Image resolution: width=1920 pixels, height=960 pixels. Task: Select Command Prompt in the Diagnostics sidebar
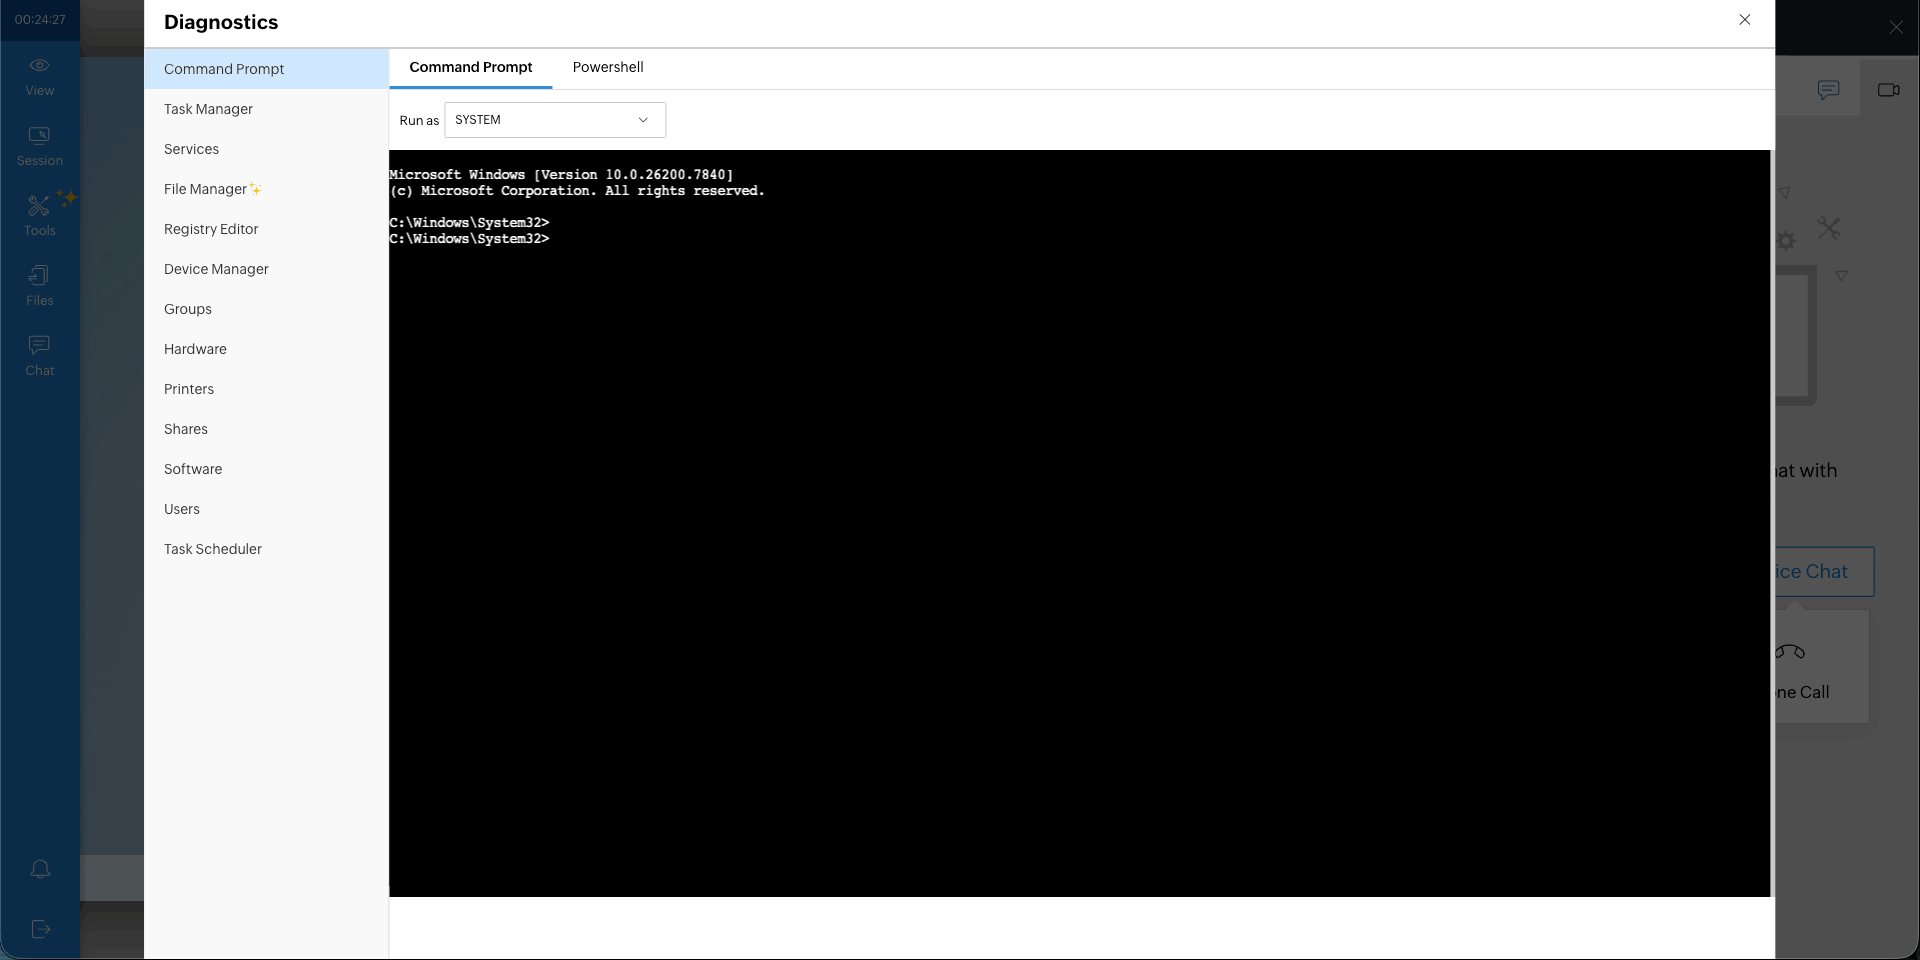pos(266,69)
